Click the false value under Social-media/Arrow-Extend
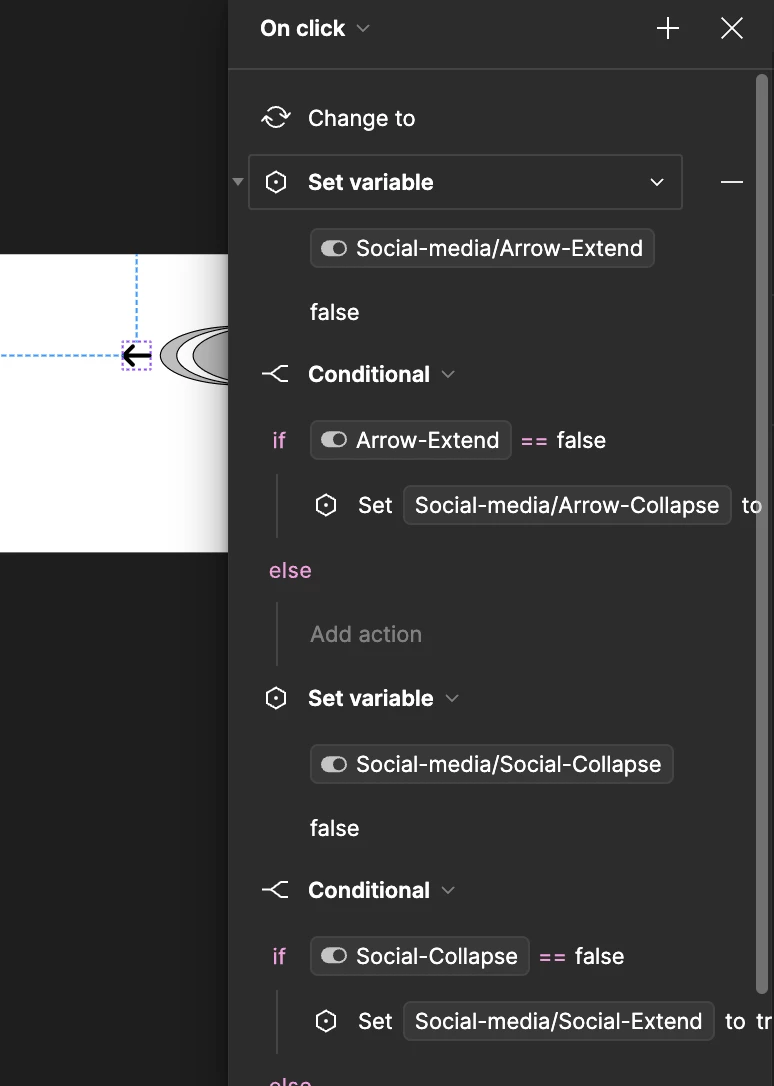This screenshot has width=774, height=1086. pos(334,312)
